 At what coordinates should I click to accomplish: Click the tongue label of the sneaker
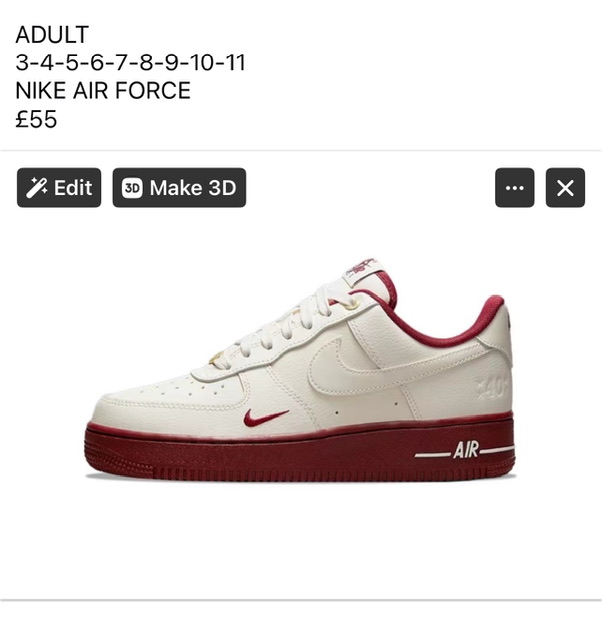coord(362,268)
